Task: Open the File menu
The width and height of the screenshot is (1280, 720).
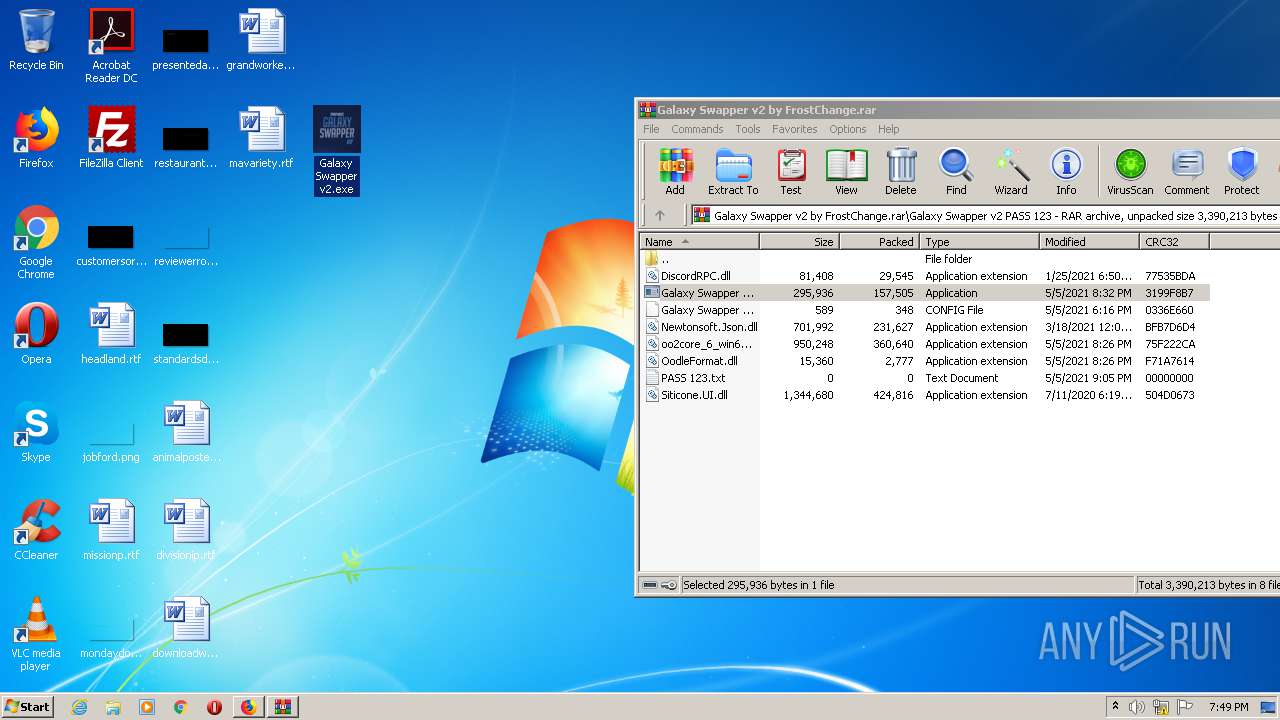Action: pyautogui.click(x=651, y=129)
